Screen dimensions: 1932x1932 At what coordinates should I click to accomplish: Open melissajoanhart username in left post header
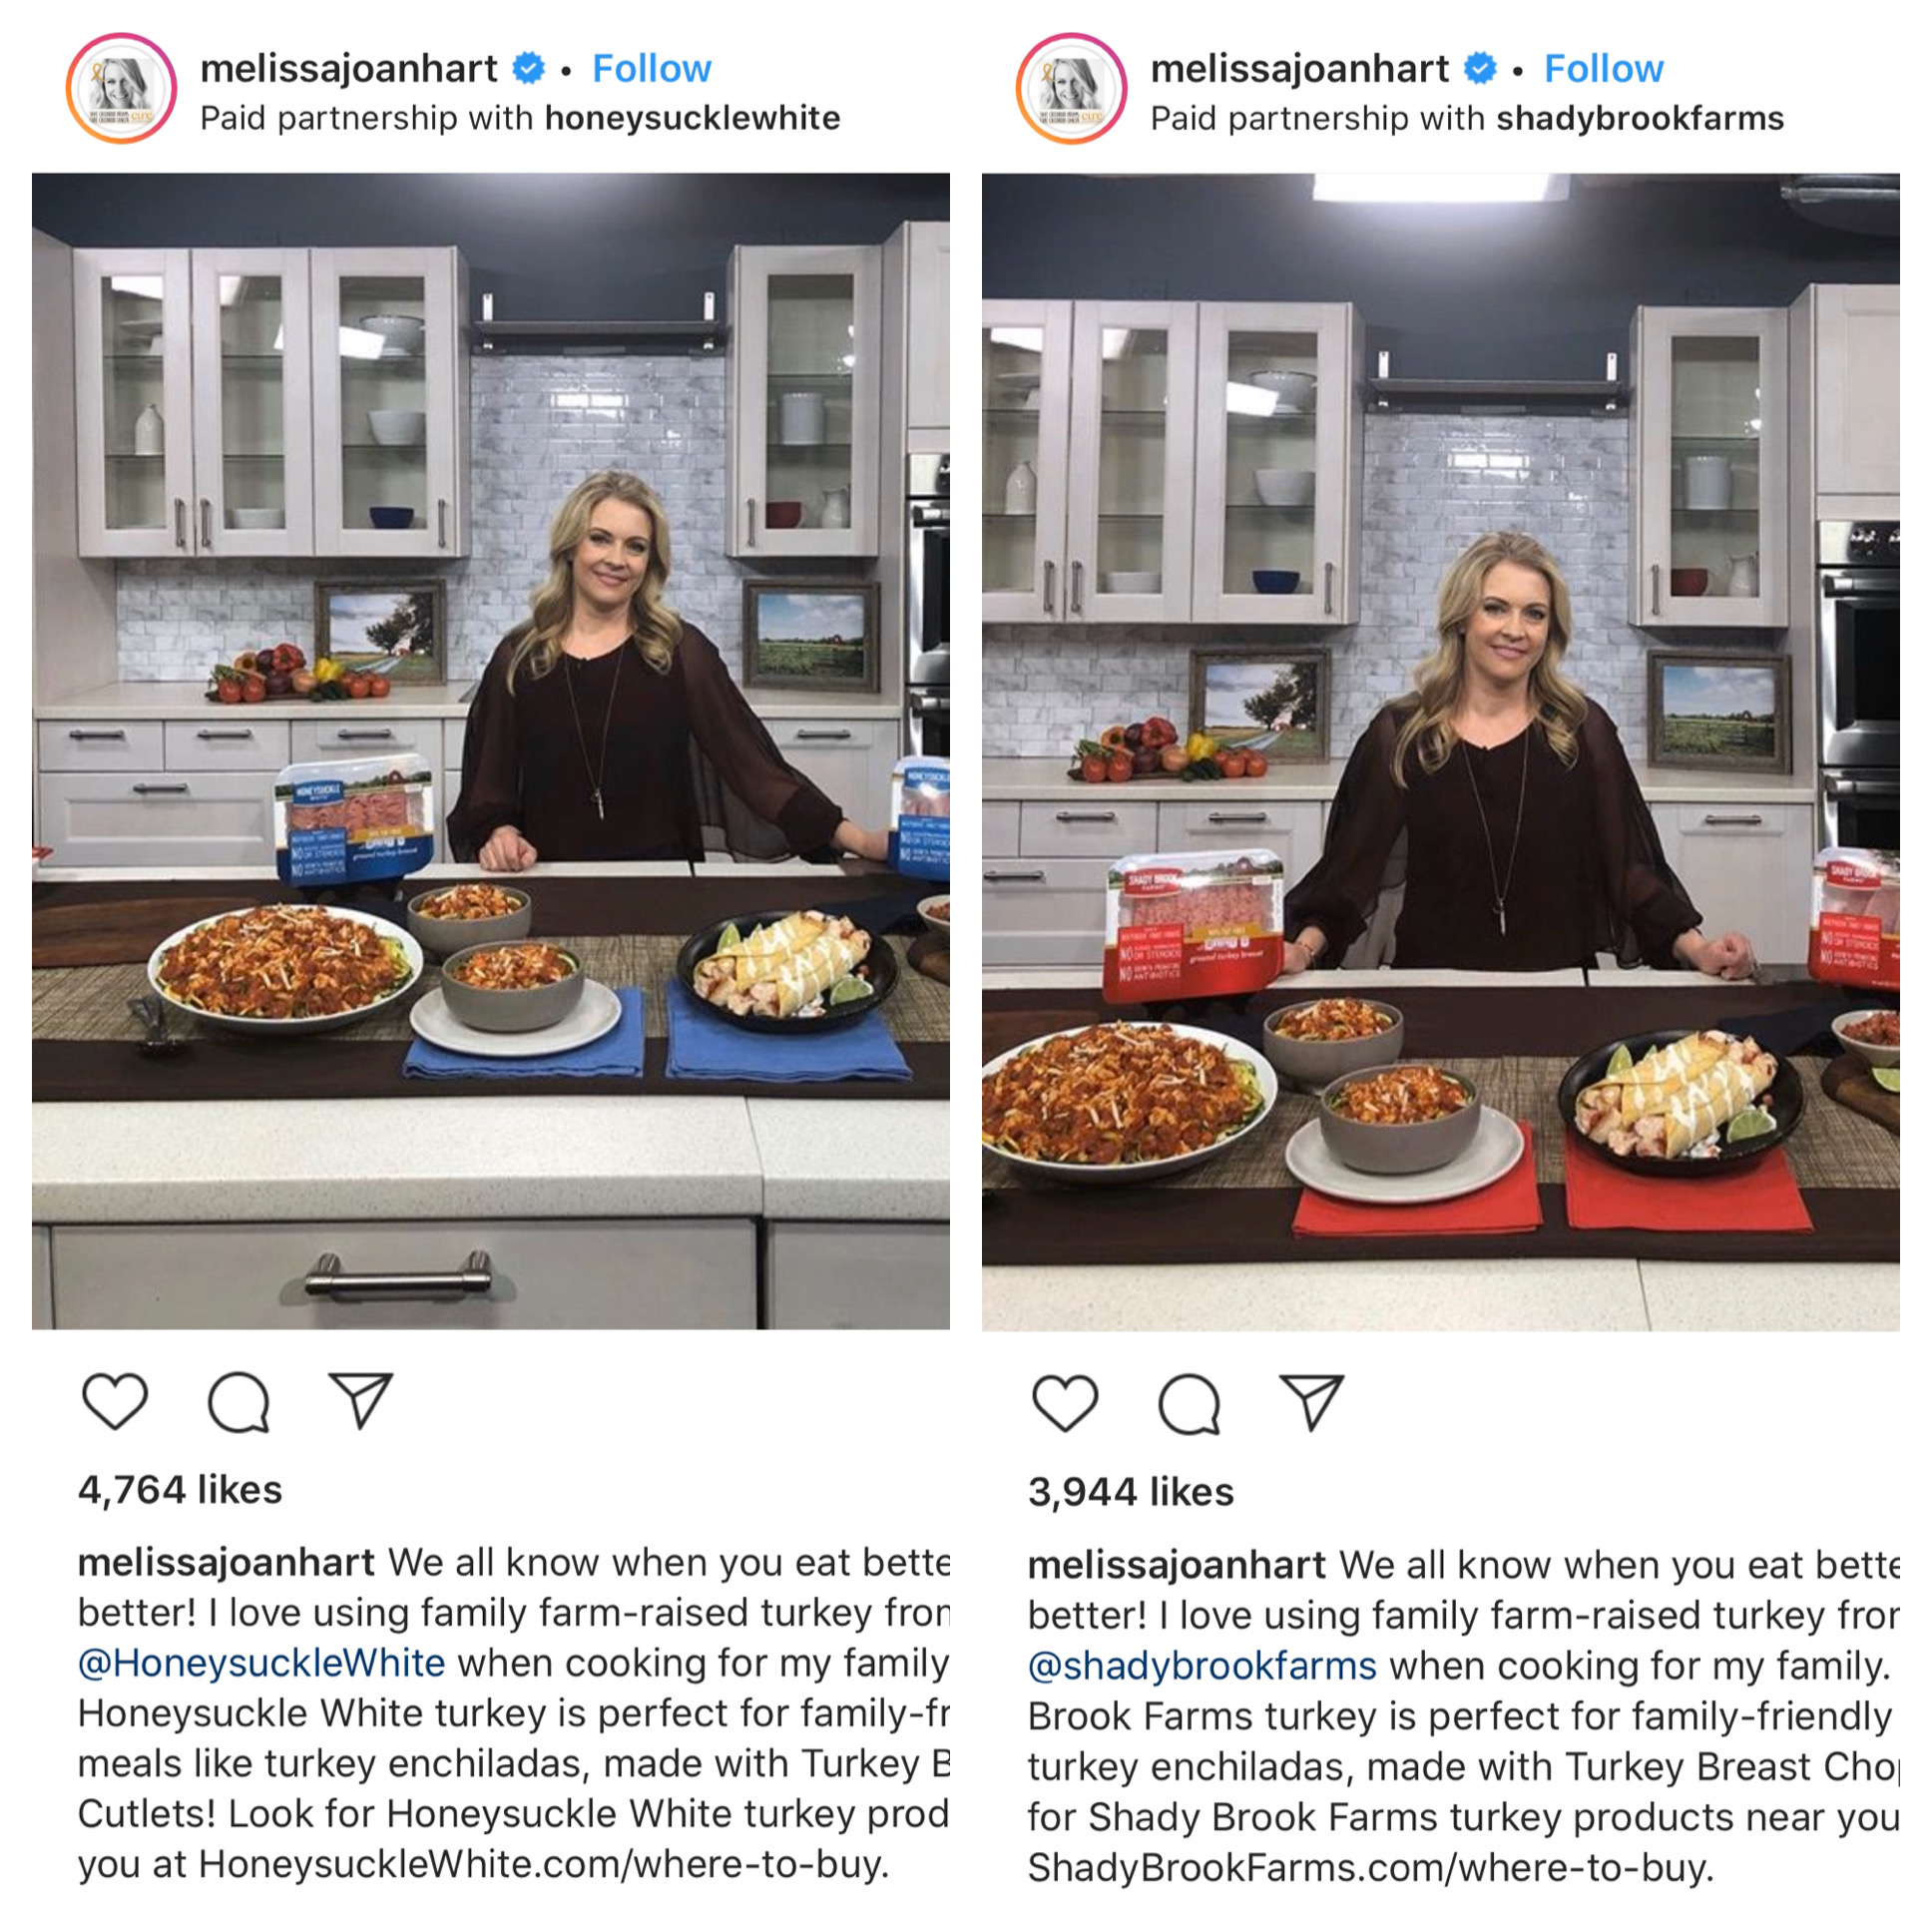point(349,68)
